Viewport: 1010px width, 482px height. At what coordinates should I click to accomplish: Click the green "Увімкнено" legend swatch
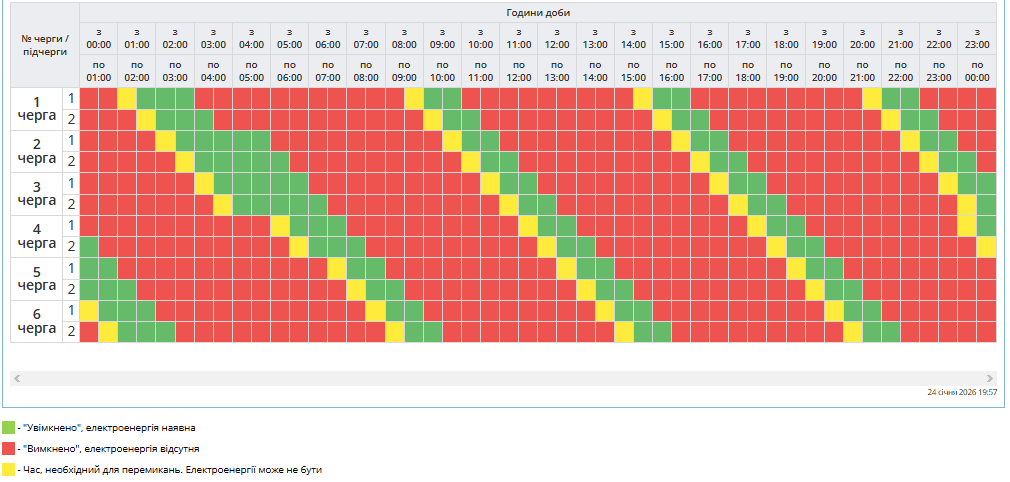[8, 428]
